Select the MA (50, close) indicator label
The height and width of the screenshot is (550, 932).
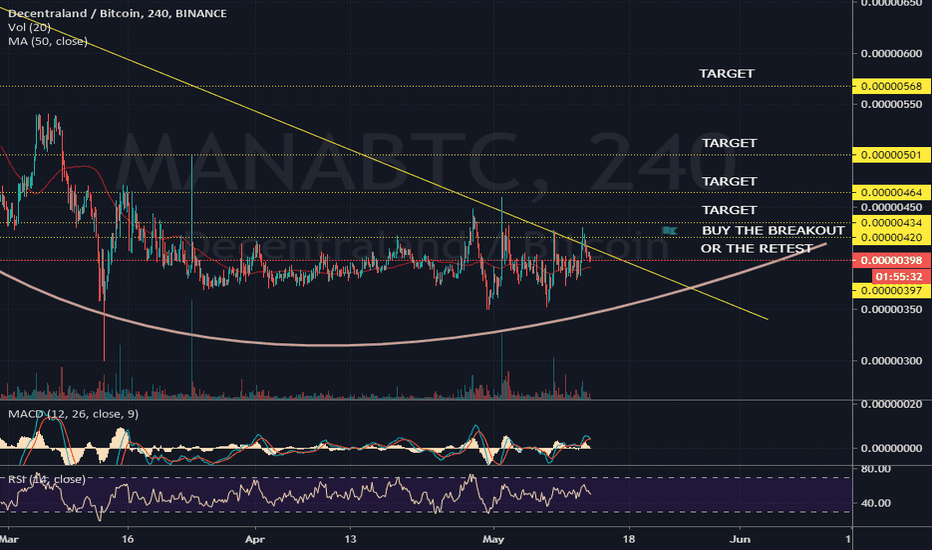[48, 41]
